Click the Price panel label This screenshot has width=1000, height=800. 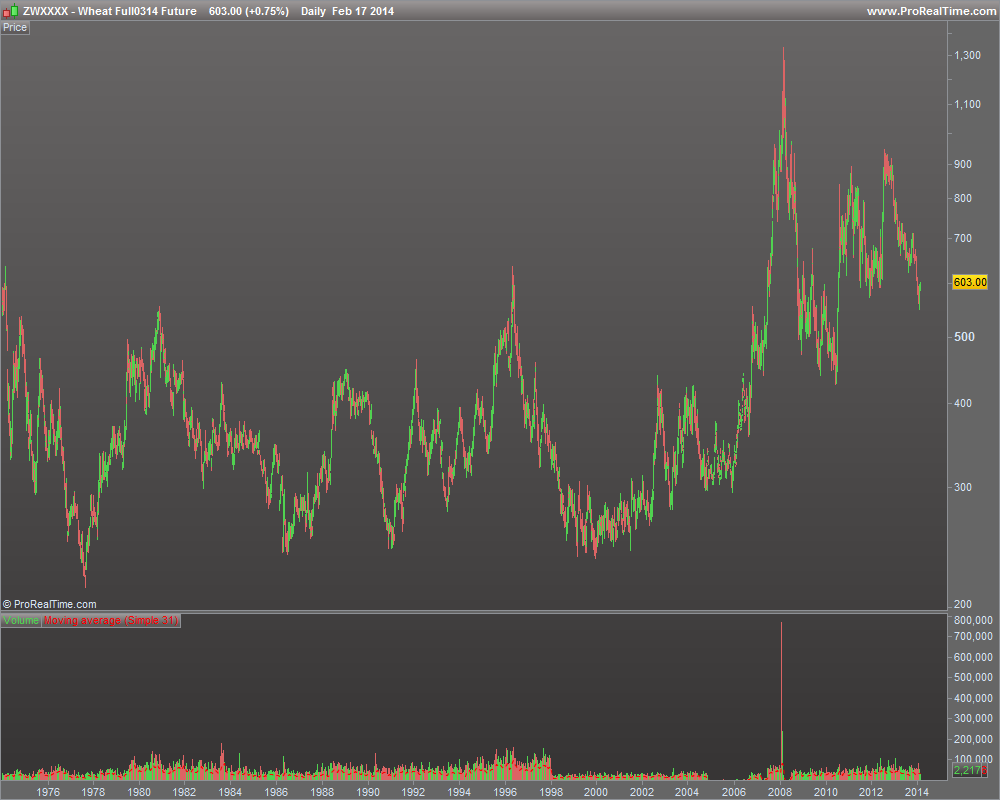(15, 27)
